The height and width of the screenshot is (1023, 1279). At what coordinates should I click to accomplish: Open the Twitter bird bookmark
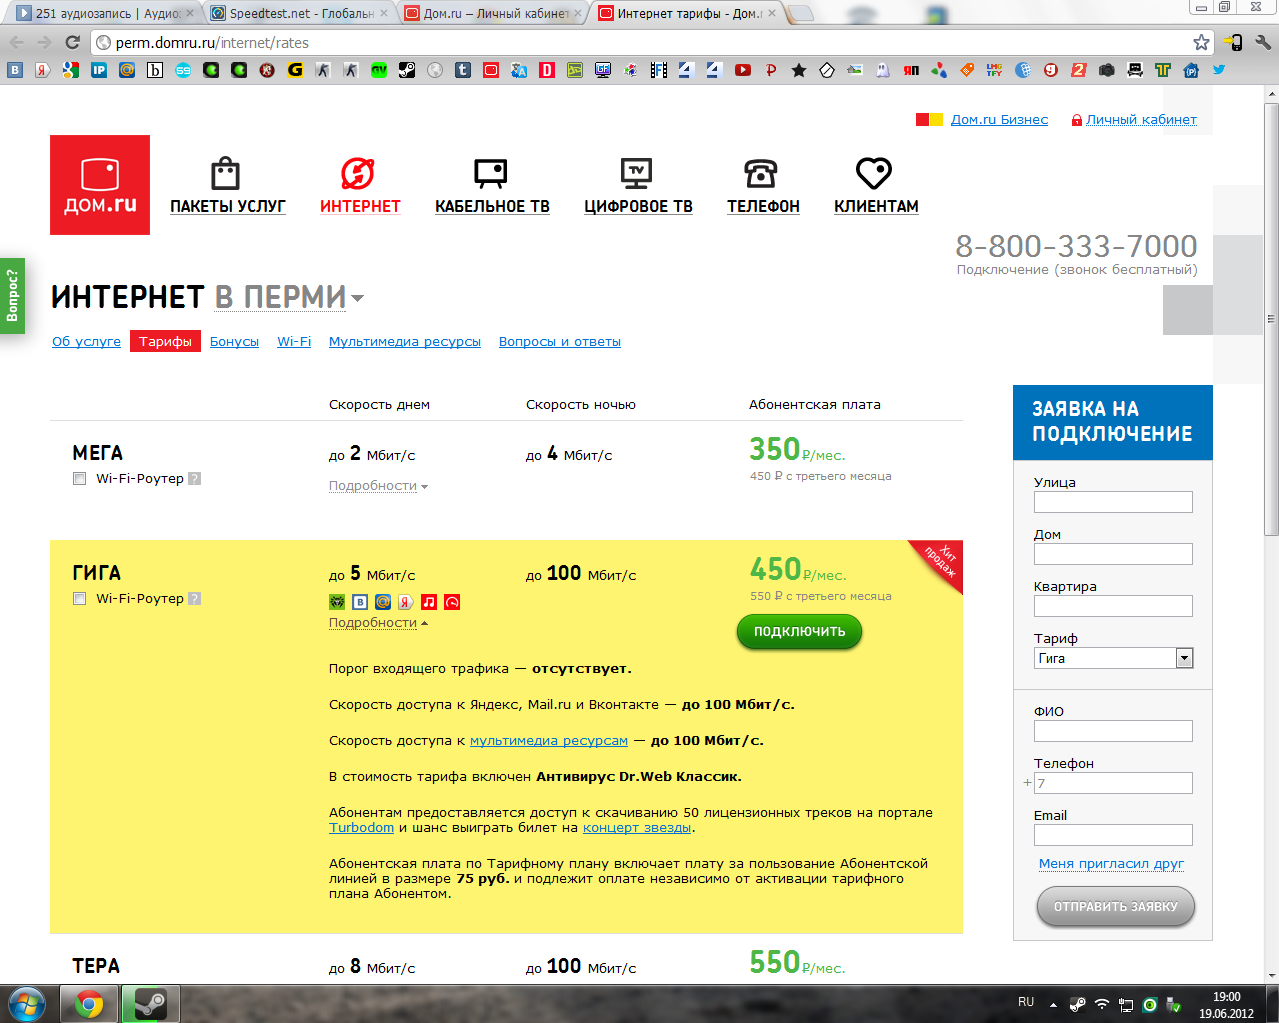click(x=1218, y=70)
